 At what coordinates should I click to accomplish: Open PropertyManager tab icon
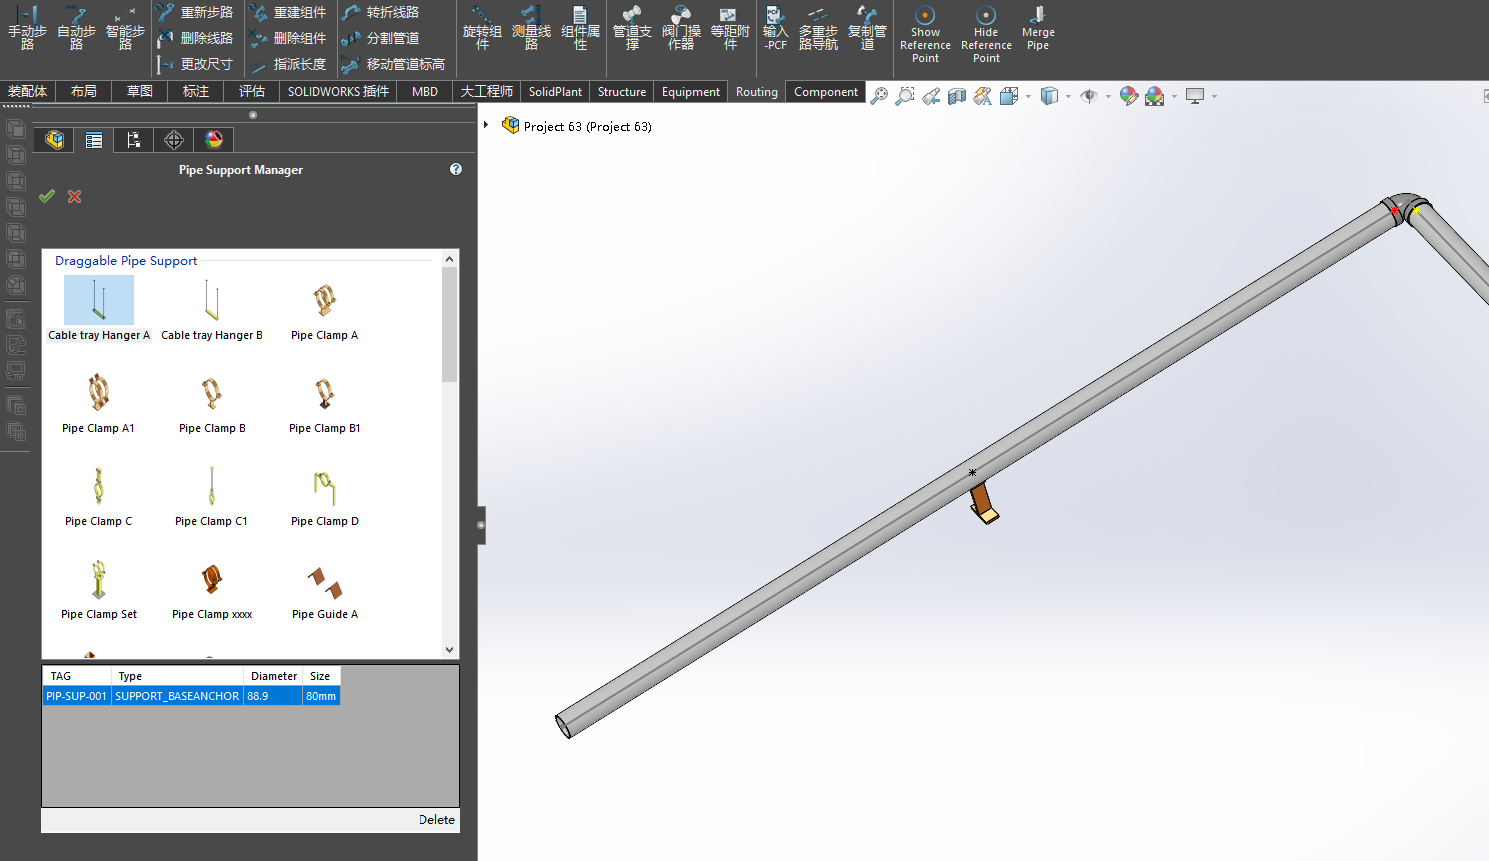tap(94, 140)
